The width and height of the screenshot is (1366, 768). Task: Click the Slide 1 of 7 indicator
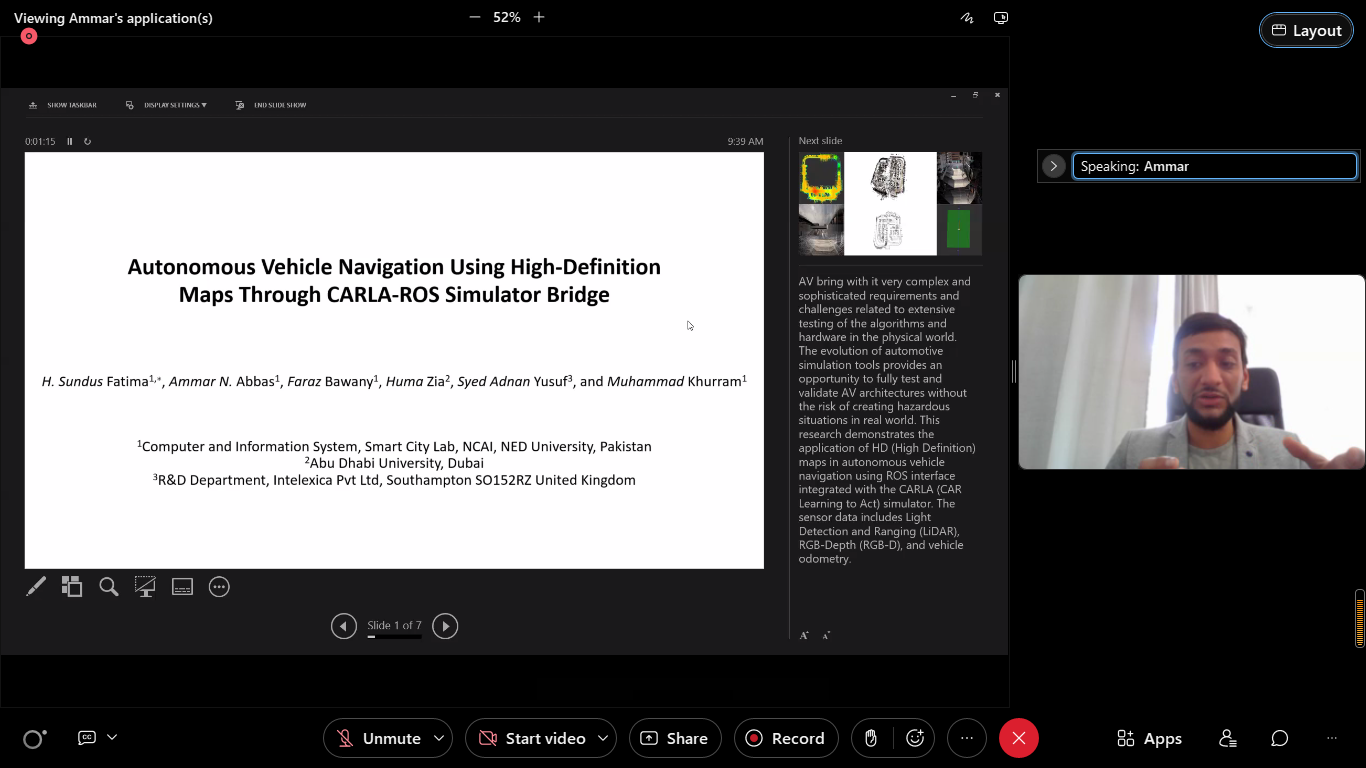[394, 625]
